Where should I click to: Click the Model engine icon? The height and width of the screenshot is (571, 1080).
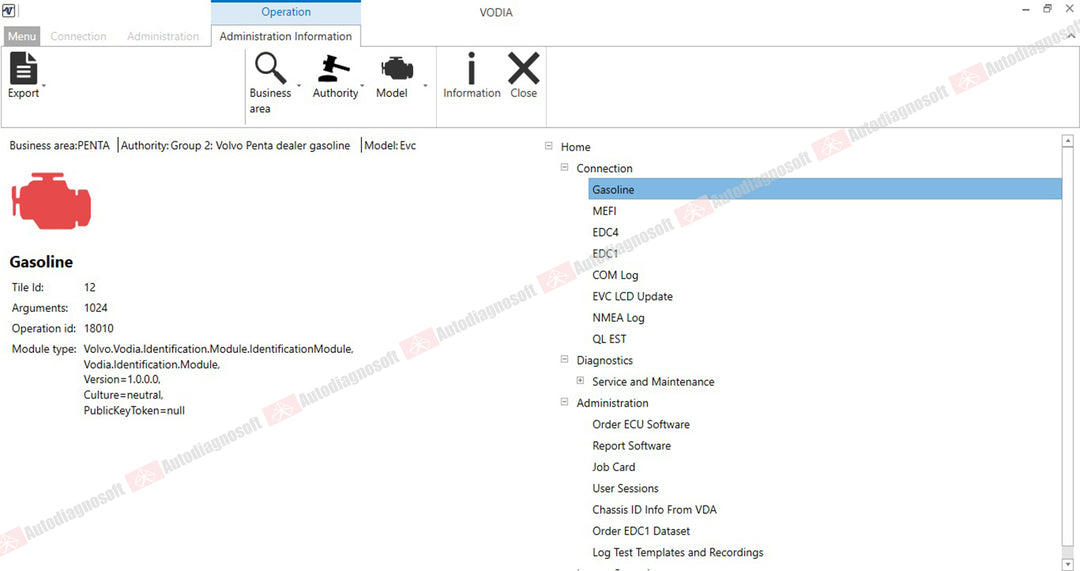click(397, 68)
